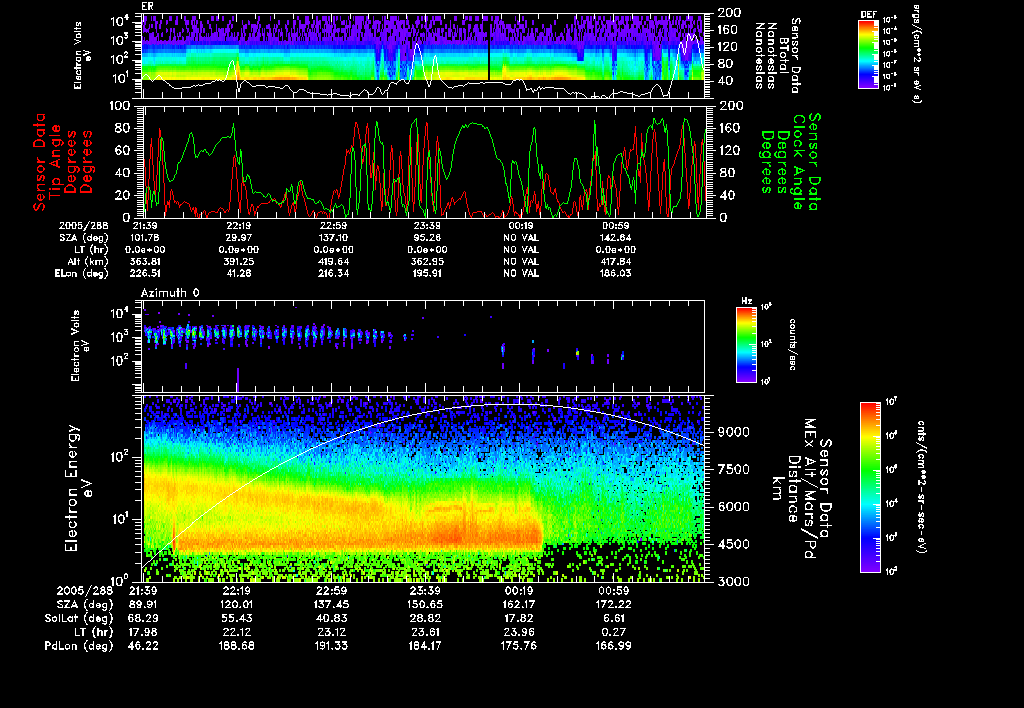Viewport: 1024px width, 708px height.
Task: Click the altitude value 417.84
Action: pos(615,261)
